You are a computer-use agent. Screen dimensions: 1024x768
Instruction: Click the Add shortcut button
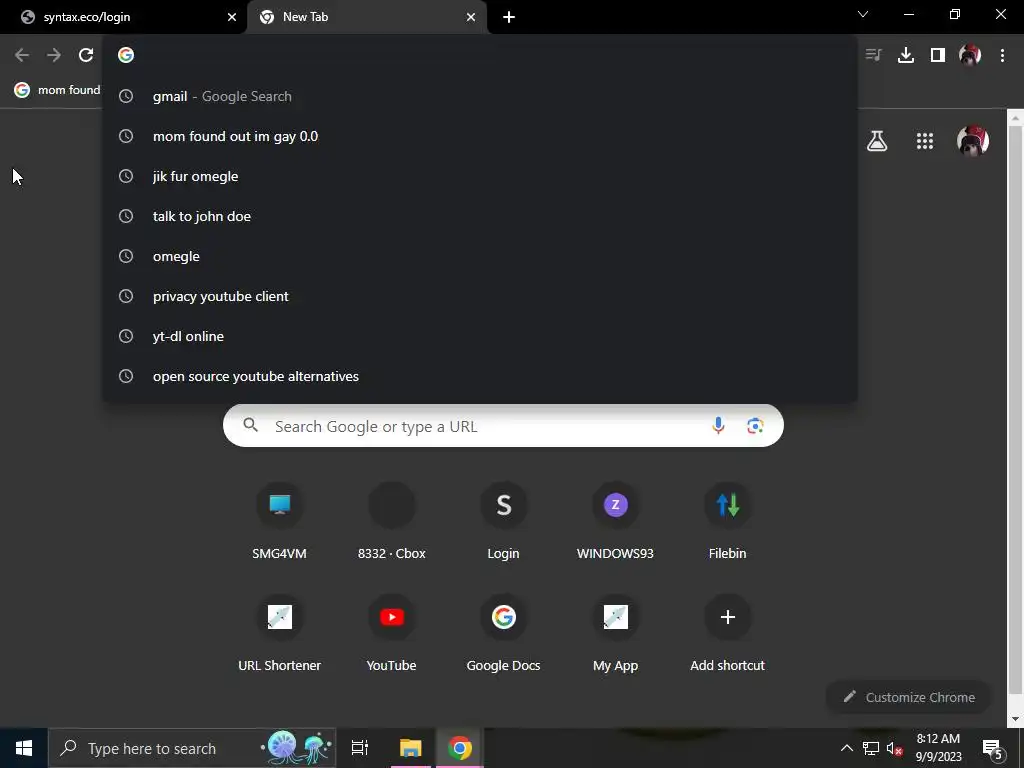[728, 633]
